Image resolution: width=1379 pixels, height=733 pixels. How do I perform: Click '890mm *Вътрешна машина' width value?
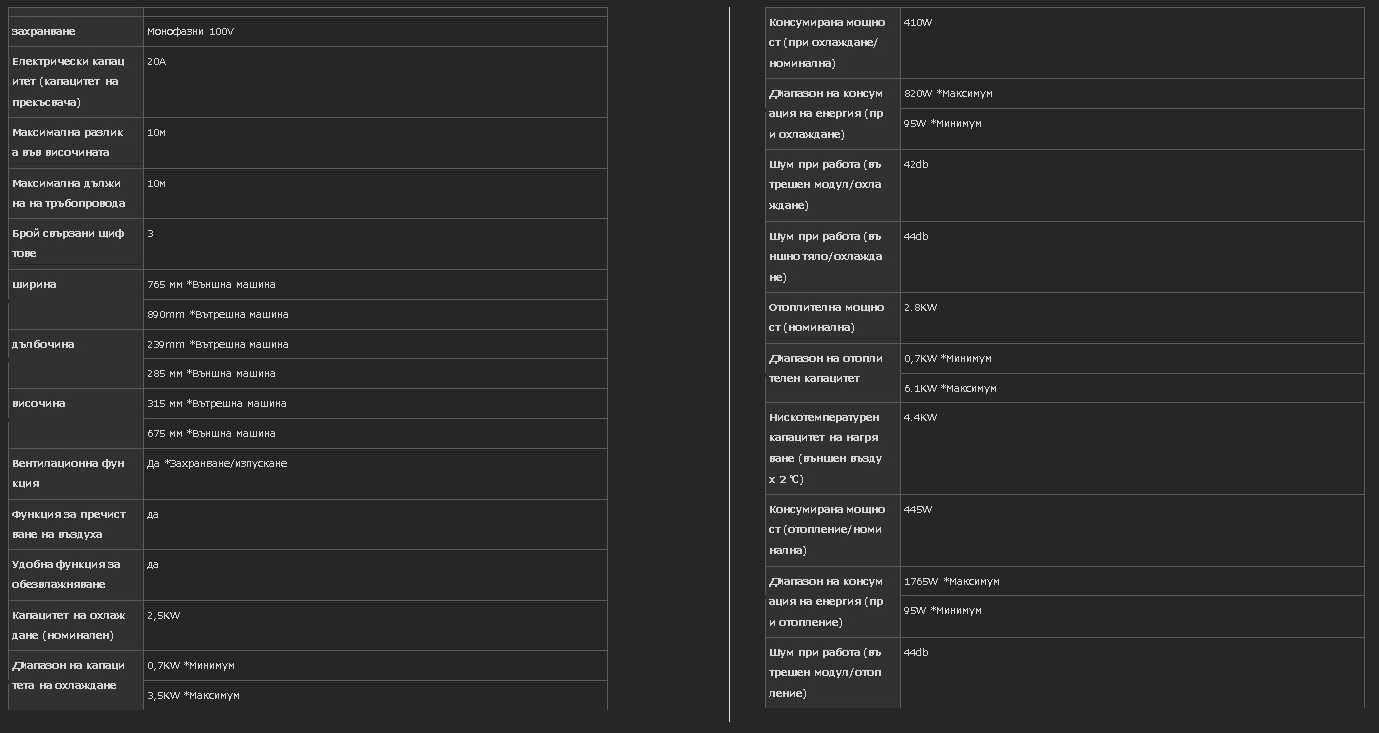click(217, 314)
